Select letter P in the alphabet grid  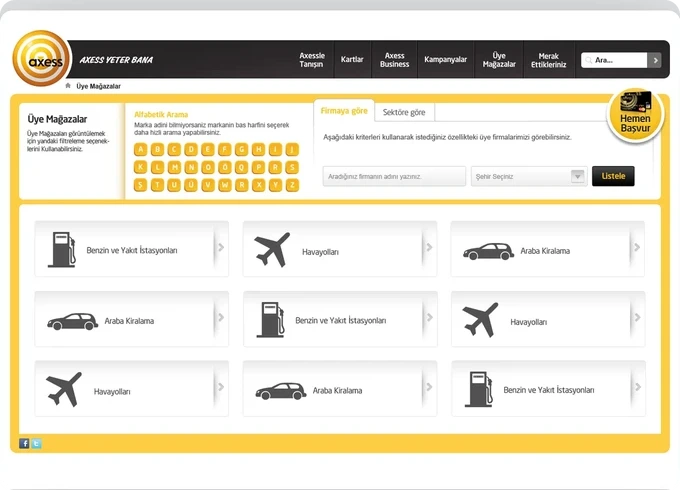[258, 167]
